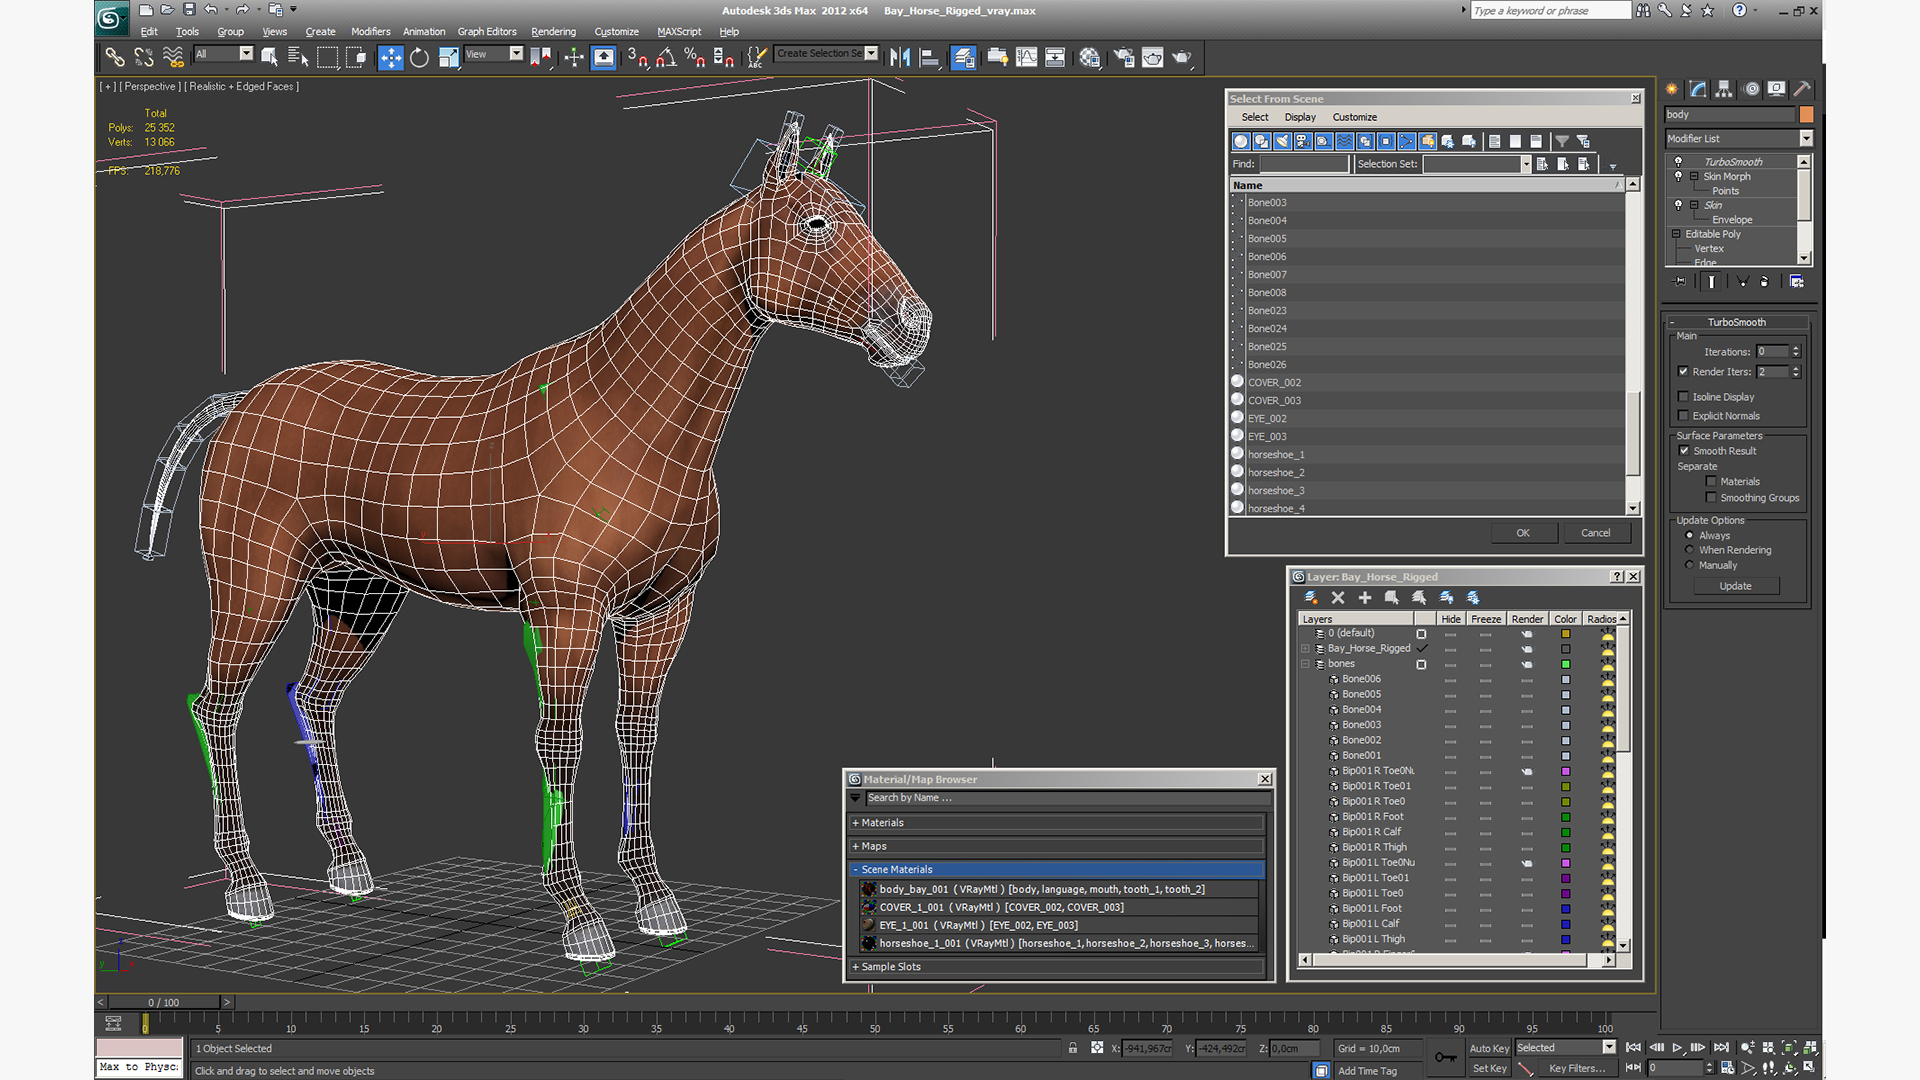Activate Select and Move tool
The height and width of the screenshot is (1080, 1920).
pos(390,57)
